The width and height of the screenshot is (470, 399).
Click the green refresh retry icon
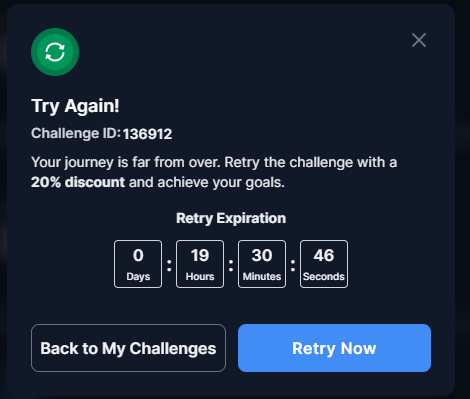click(55, 52)
